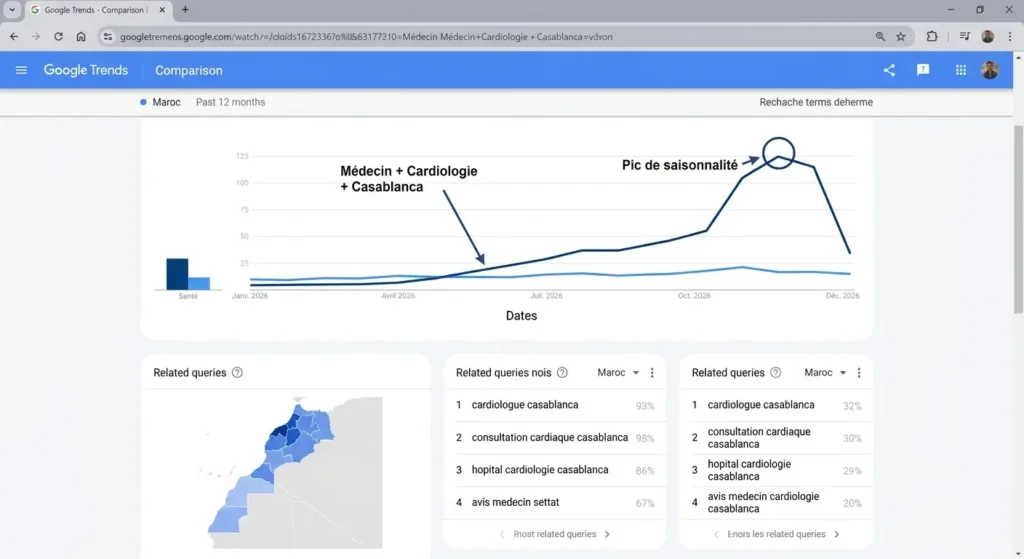
Task: Go to previous page of Rnost related queries
Action: click(x=502, y=534)
